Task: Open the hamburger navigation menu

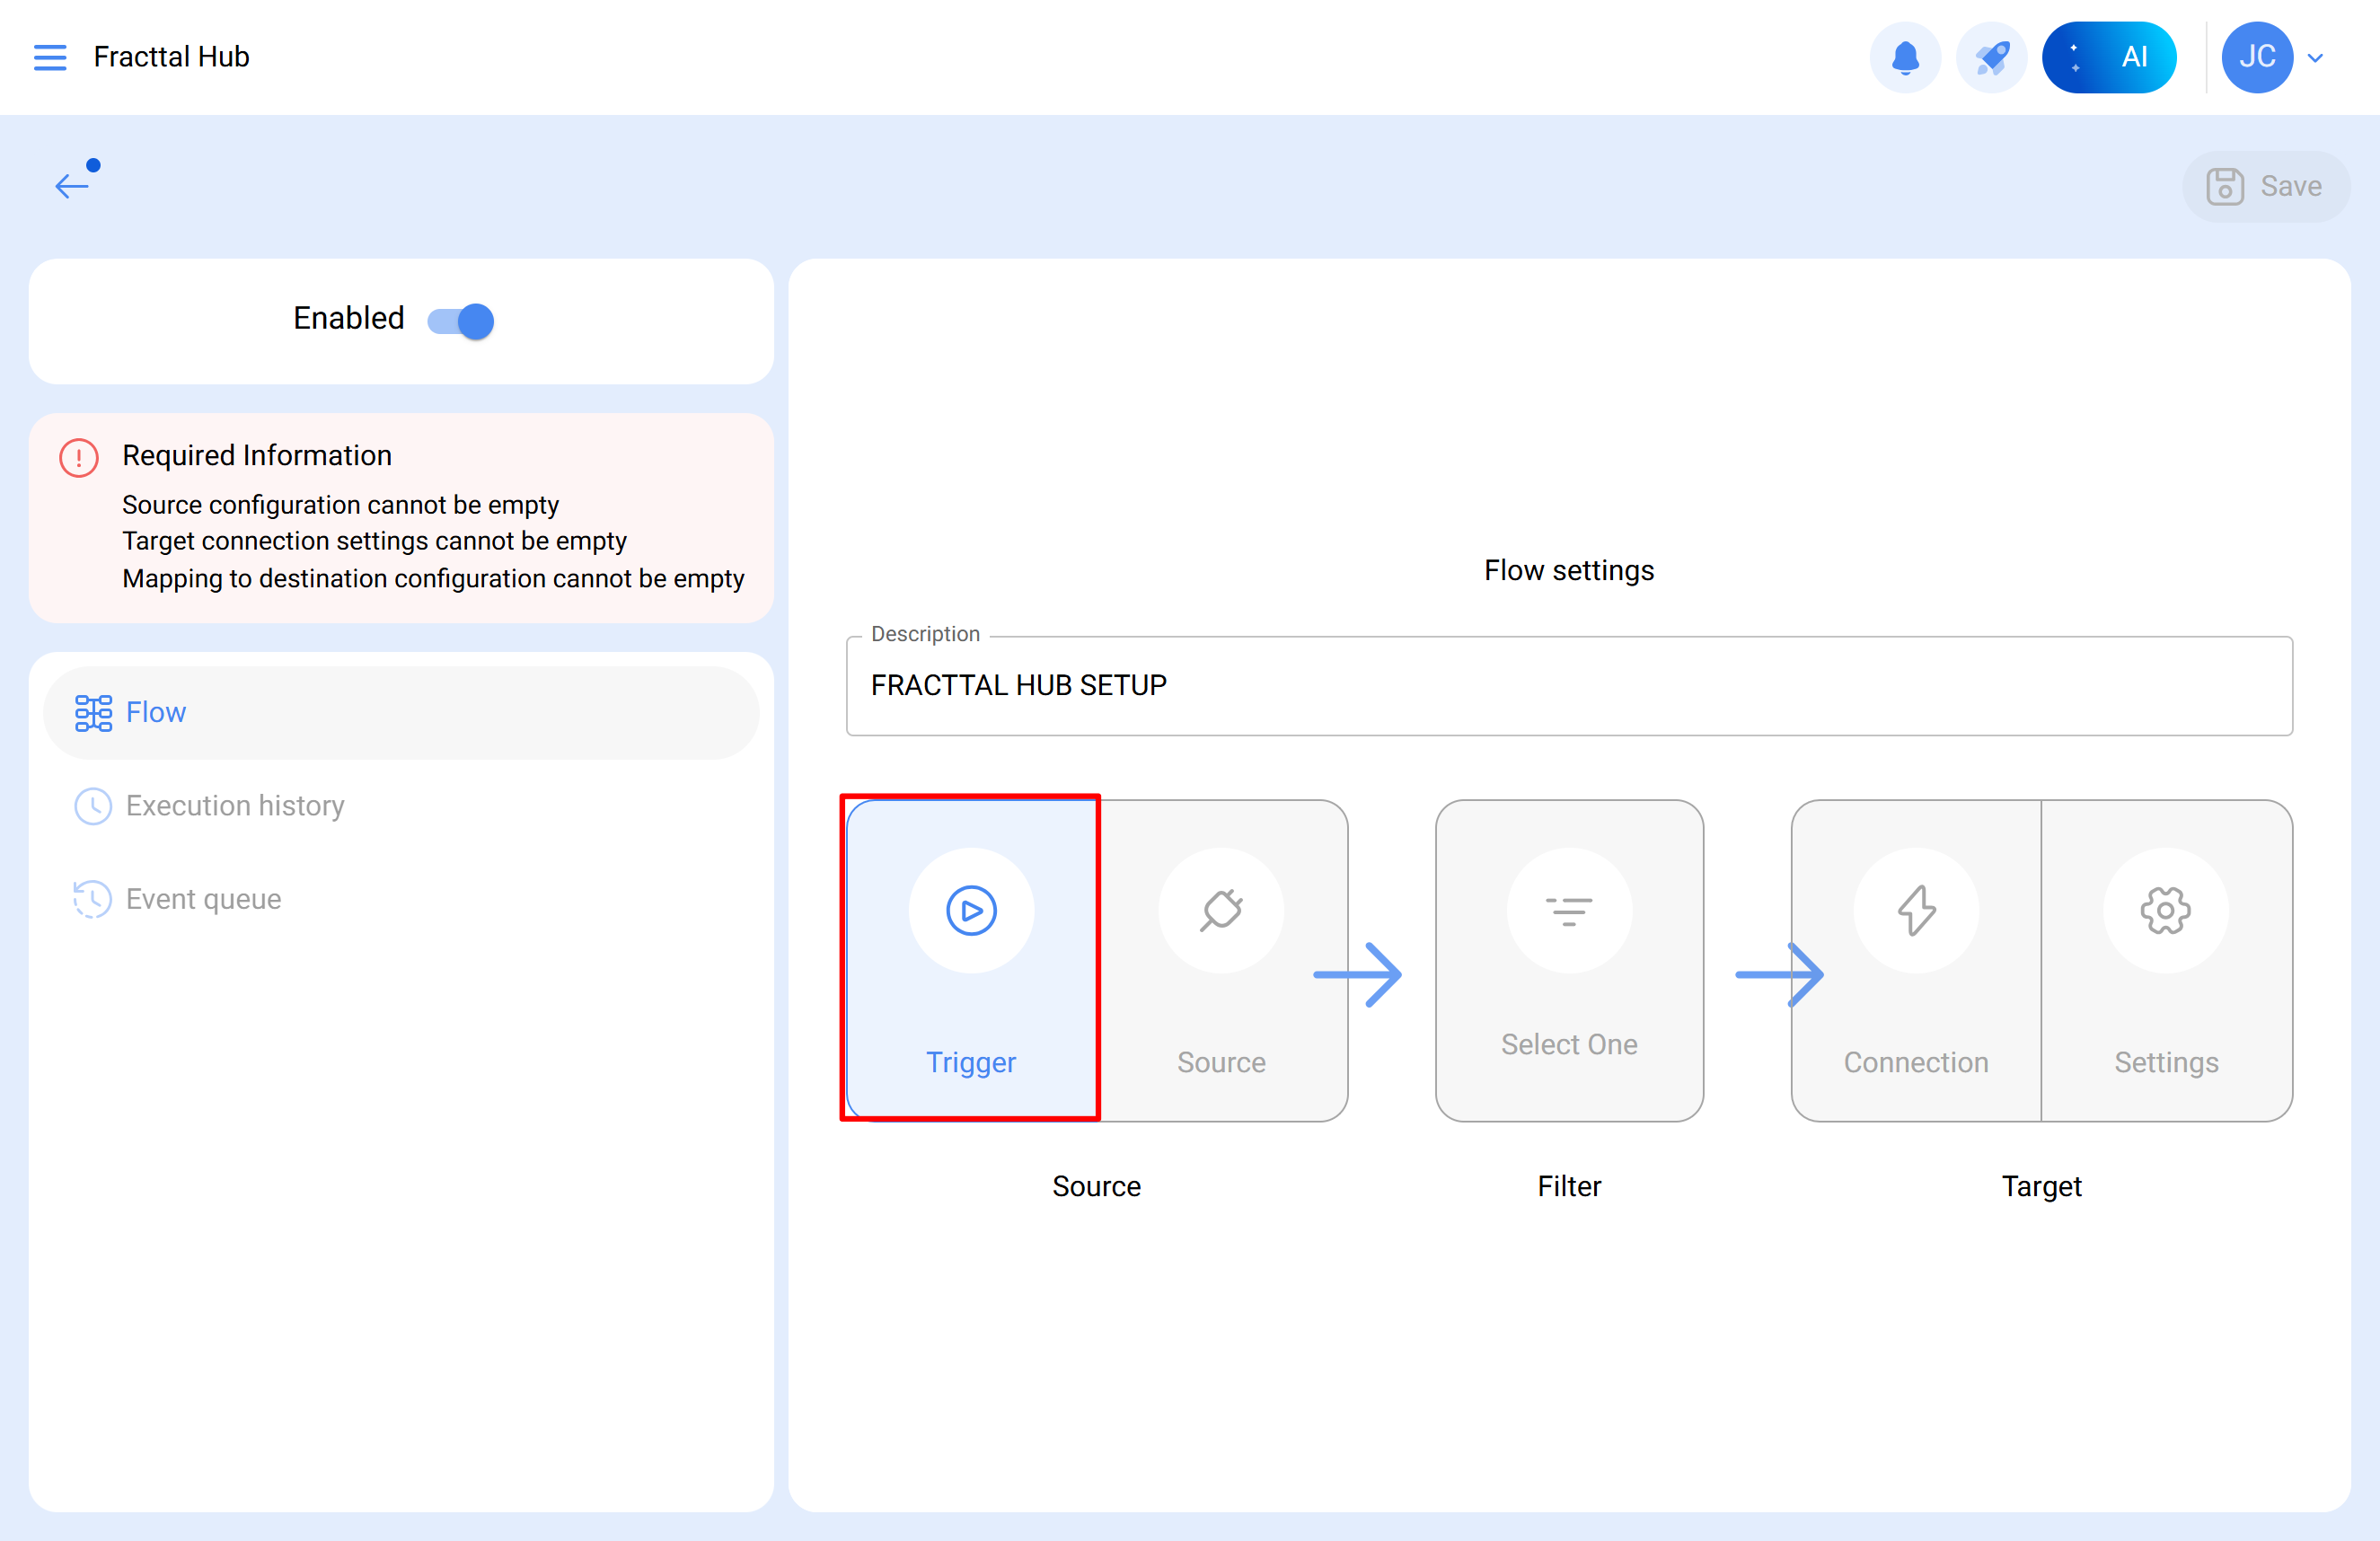Action: (50, 57)
